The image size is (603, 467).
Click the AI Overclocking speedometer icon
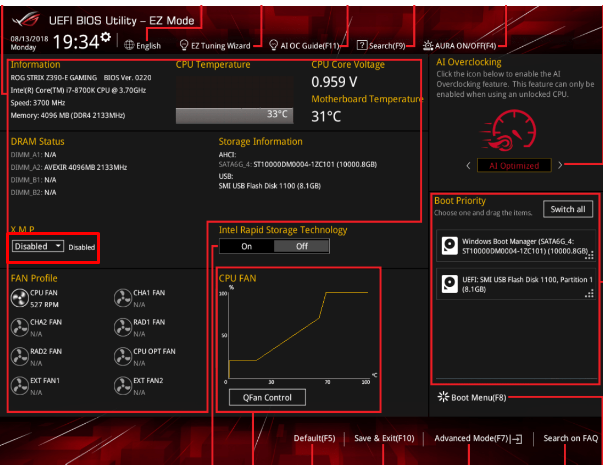point(508,131)
